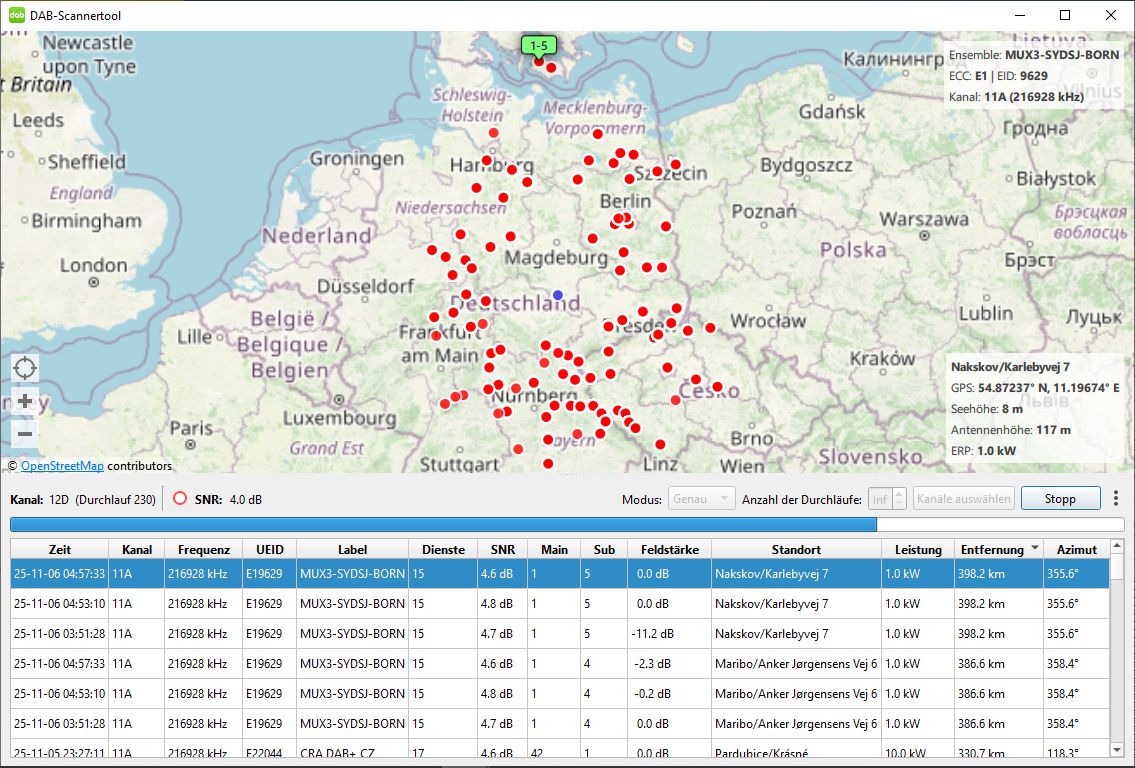Click the DAB app icon in title bar
Screen dimensions: 1135x768
point(16,15)
